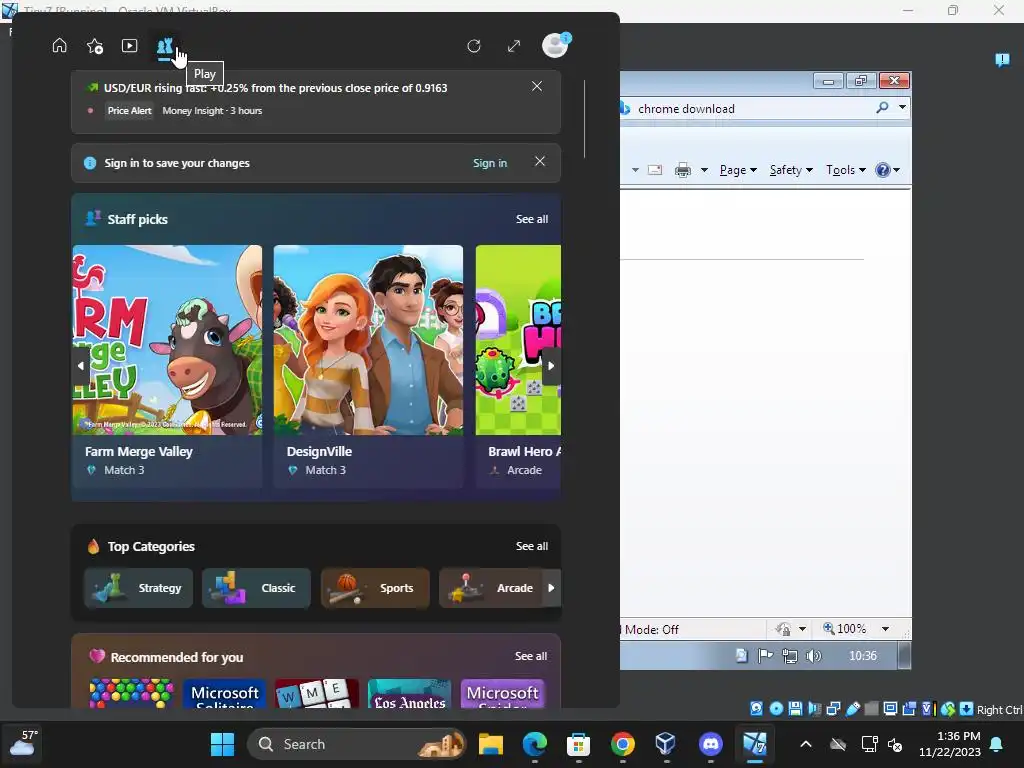
Task: Open Microsoft Solitaire recommended game
Action: [x=225, y=693]
